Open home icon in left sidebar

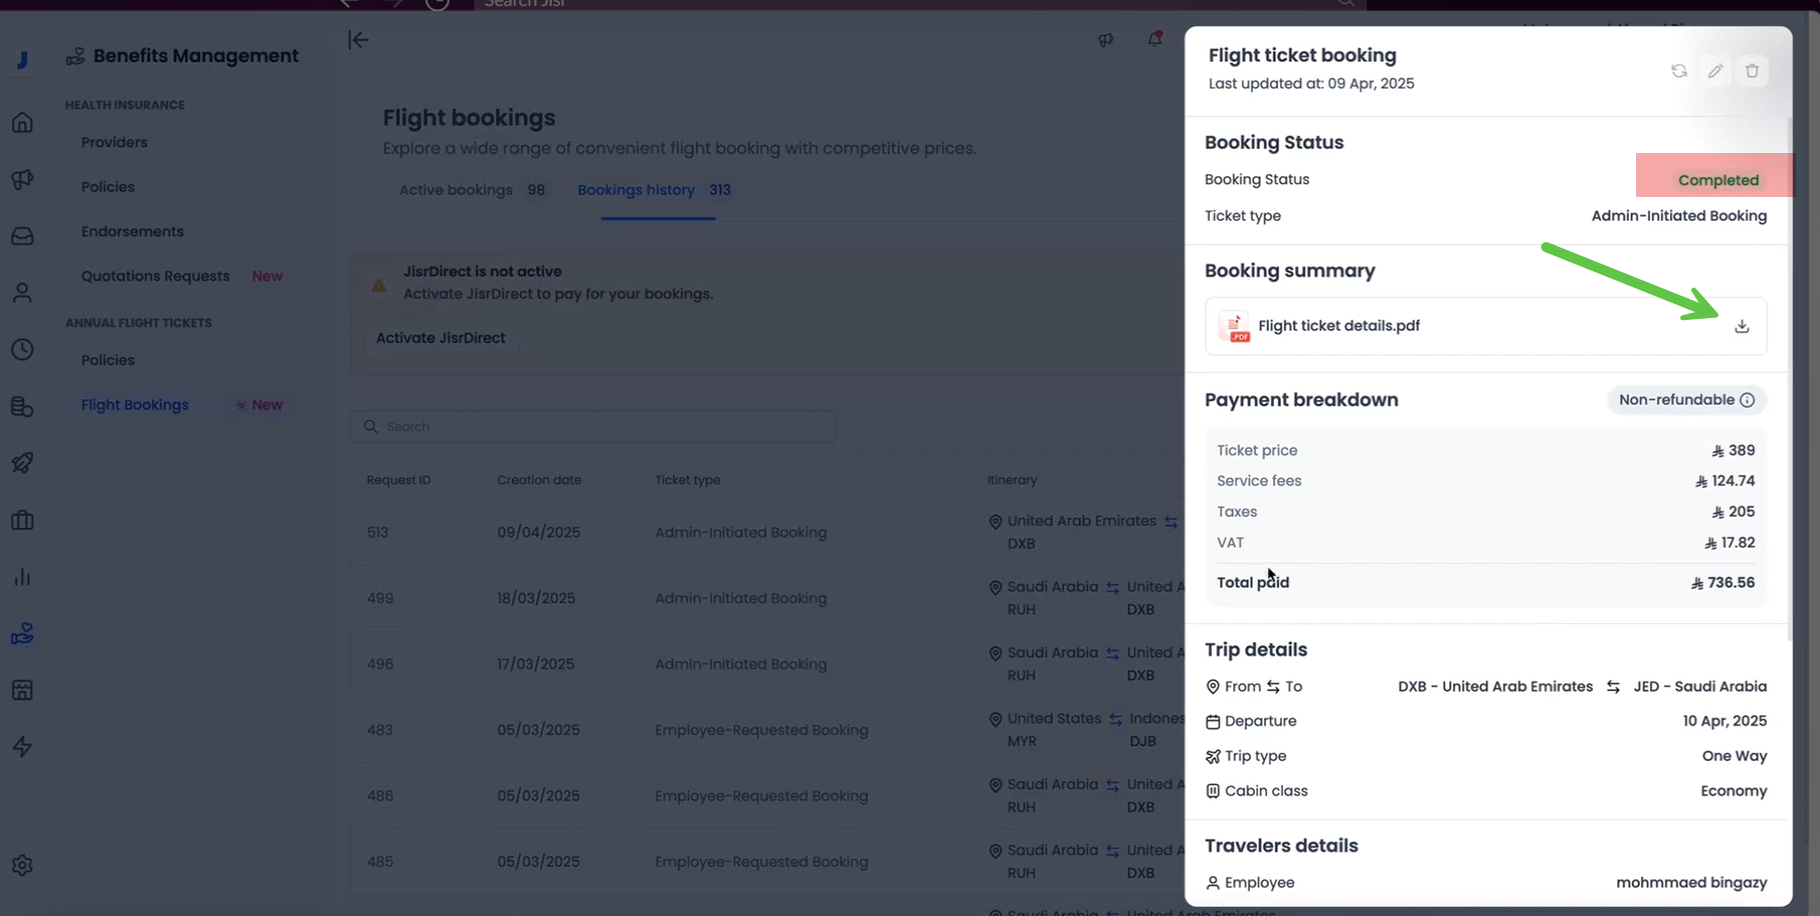pyautogui.click(x=22, y=122)
